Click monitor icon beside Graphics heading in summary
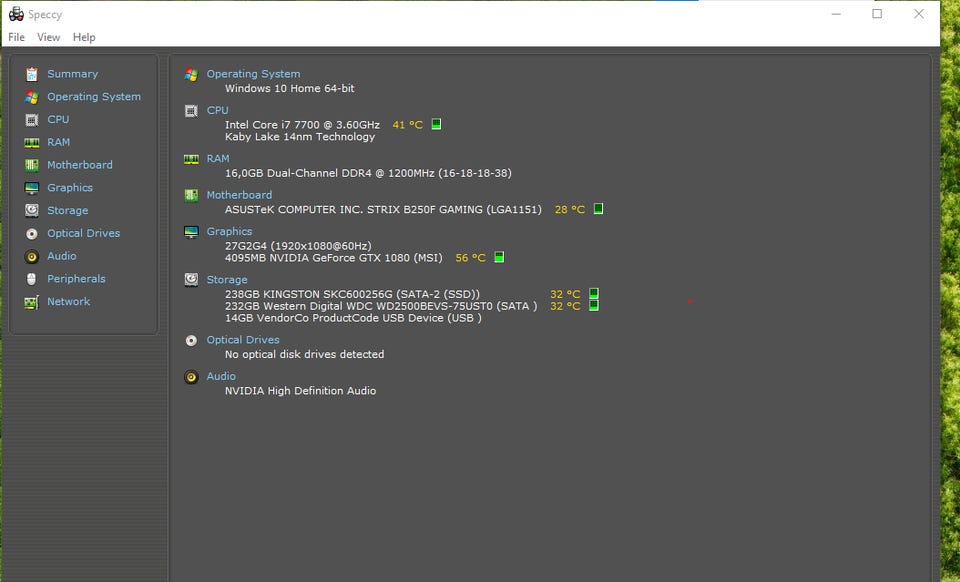The height and width of the screenshot is (582, 960). (191, 232)
